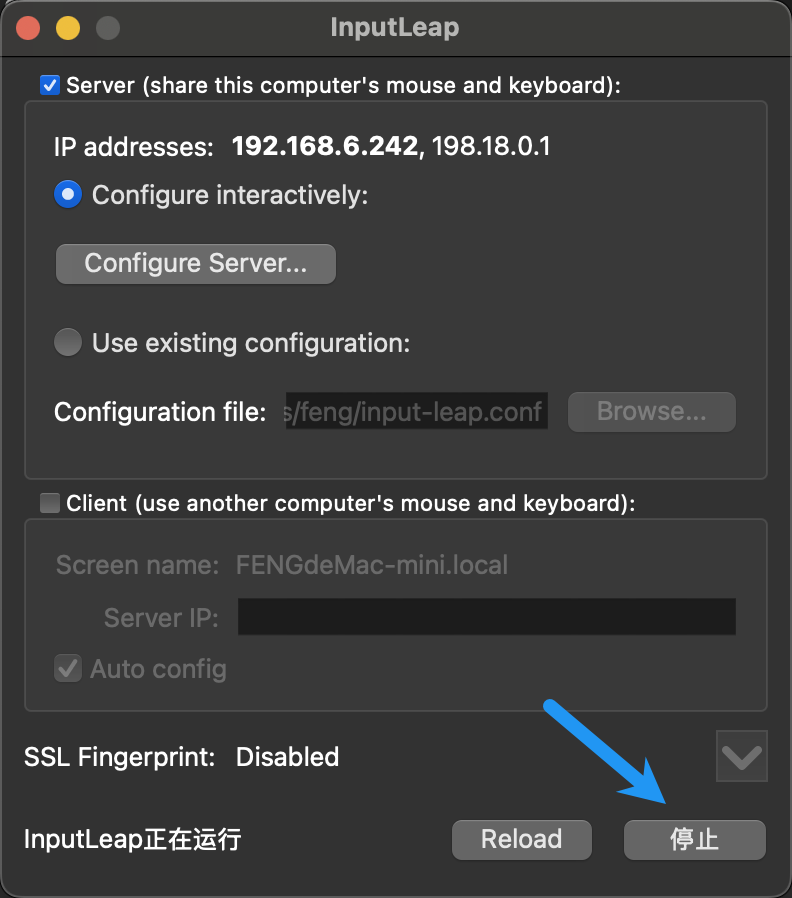The image size is (792, 898).
Task: Click the Reload button
Action: (x=521, y=839)
